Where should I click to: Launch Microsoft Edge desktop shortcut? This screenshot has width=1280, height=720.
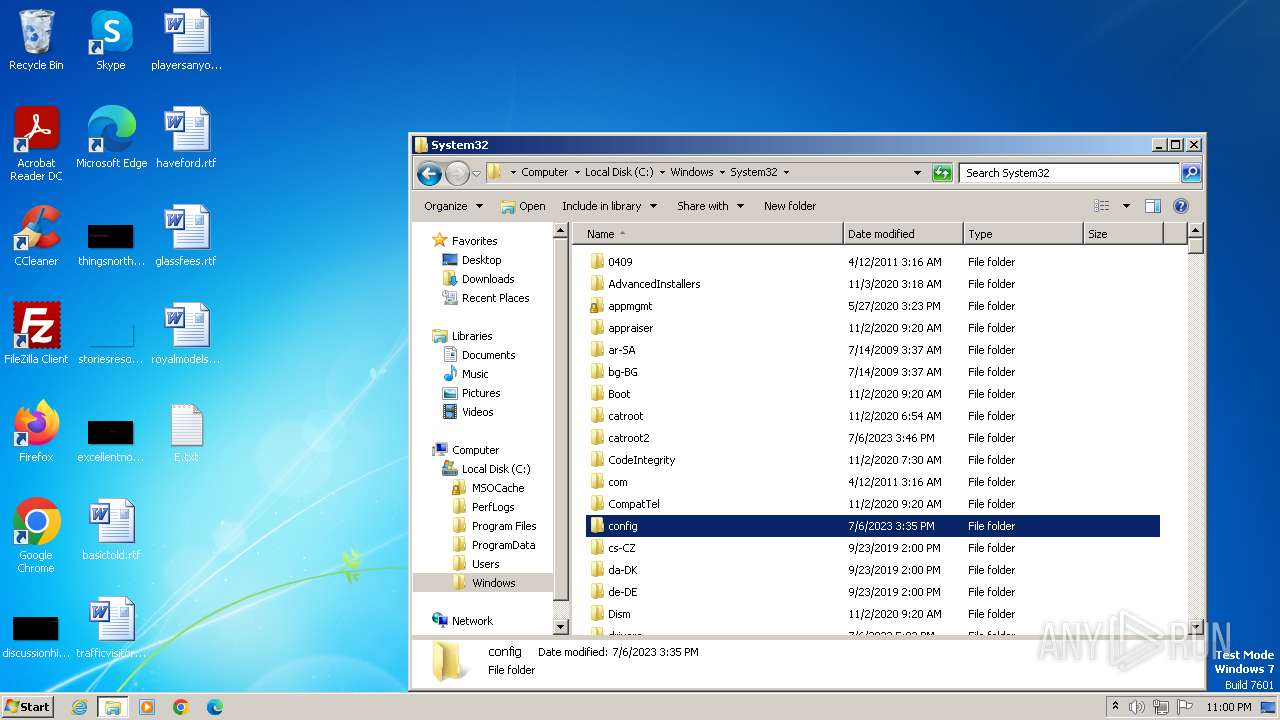(111, 138)
